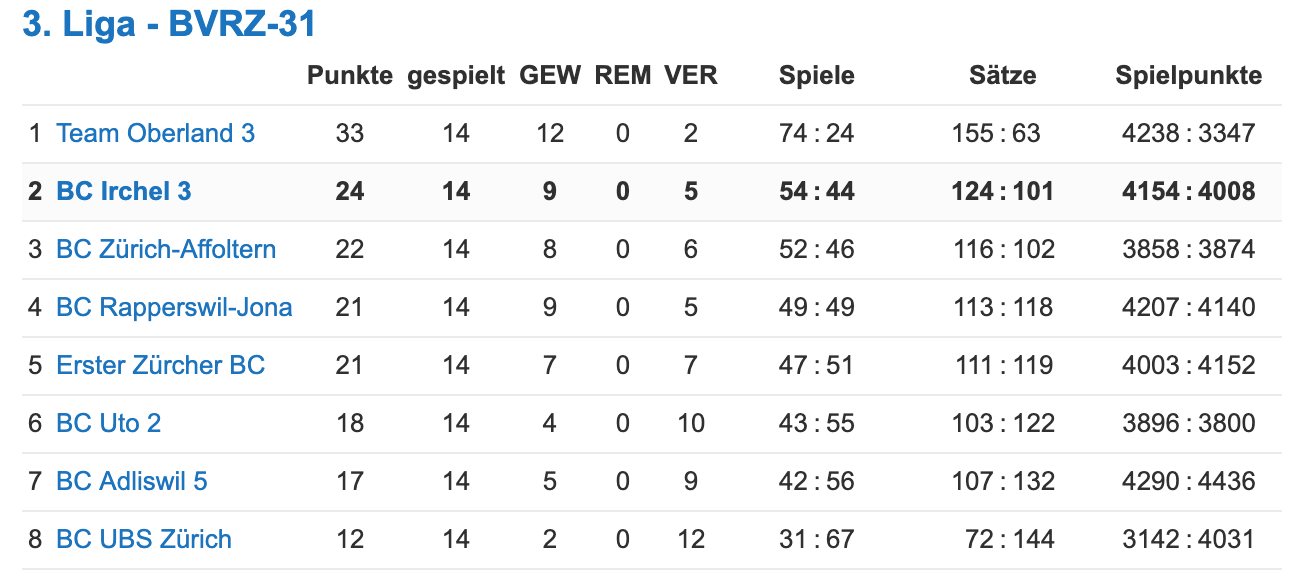The width and height of the screenshot is (1296, 582).
Task: Click the GEW column header
Action: click(x=550, y=76)
